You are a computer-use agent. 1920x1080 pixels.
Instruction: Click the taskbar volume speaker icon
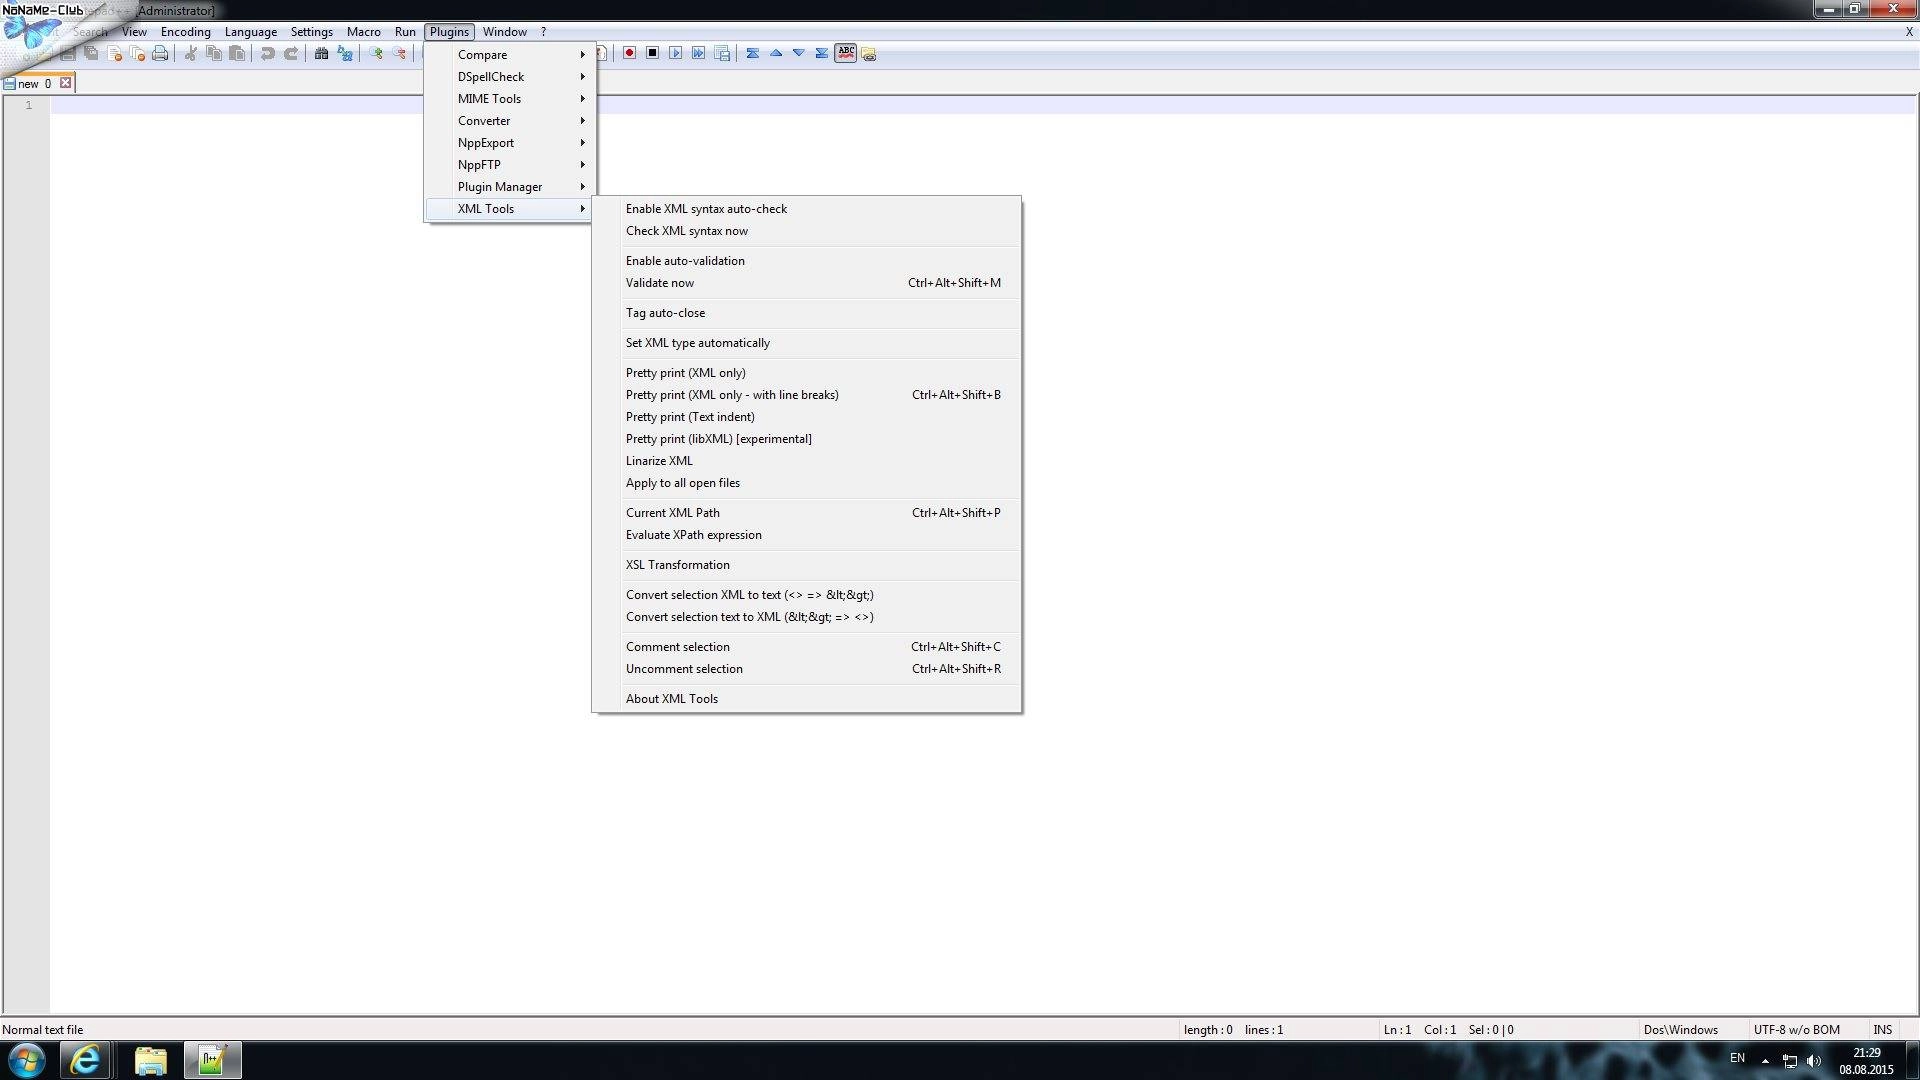click(1814, 1061)
